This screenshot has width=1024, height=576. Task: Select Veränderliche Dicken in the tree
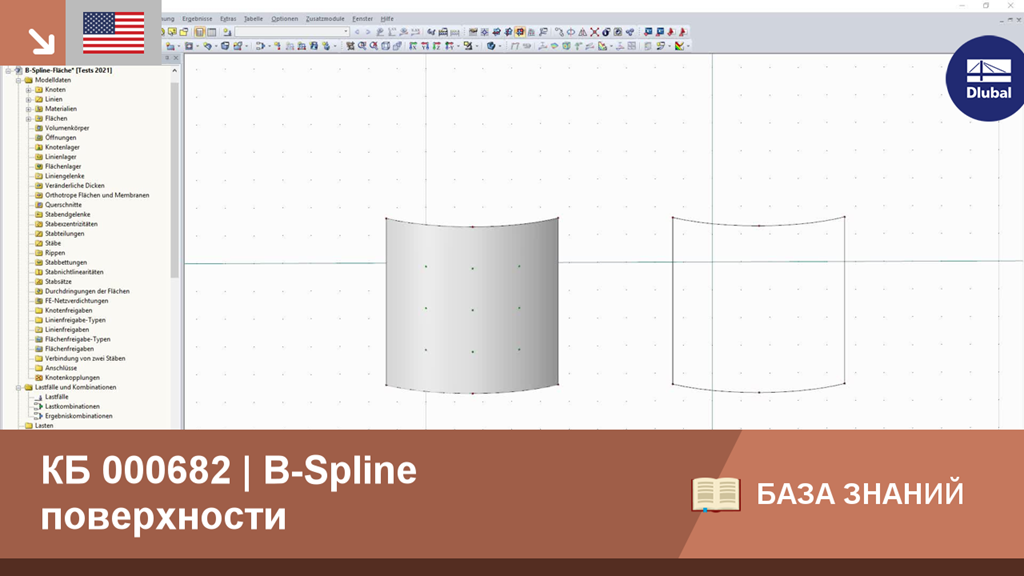pyautogui.click(x=74, y=185)
